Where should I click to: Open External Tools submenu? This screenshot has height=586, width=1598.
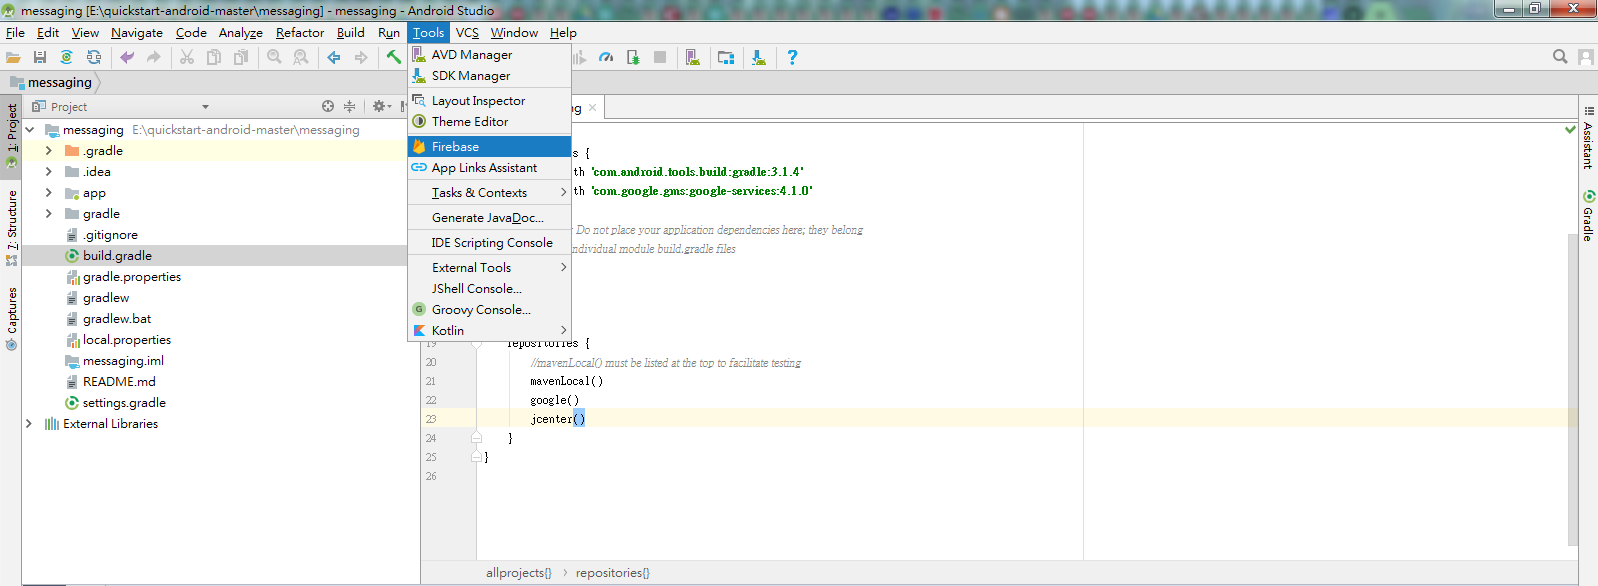coord(489,268)
